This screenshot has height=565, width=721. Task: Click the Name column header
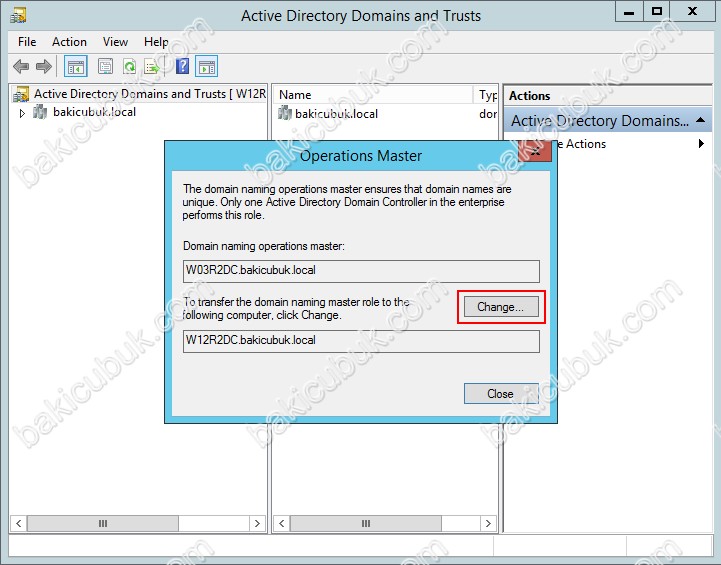tap(373, 95)
